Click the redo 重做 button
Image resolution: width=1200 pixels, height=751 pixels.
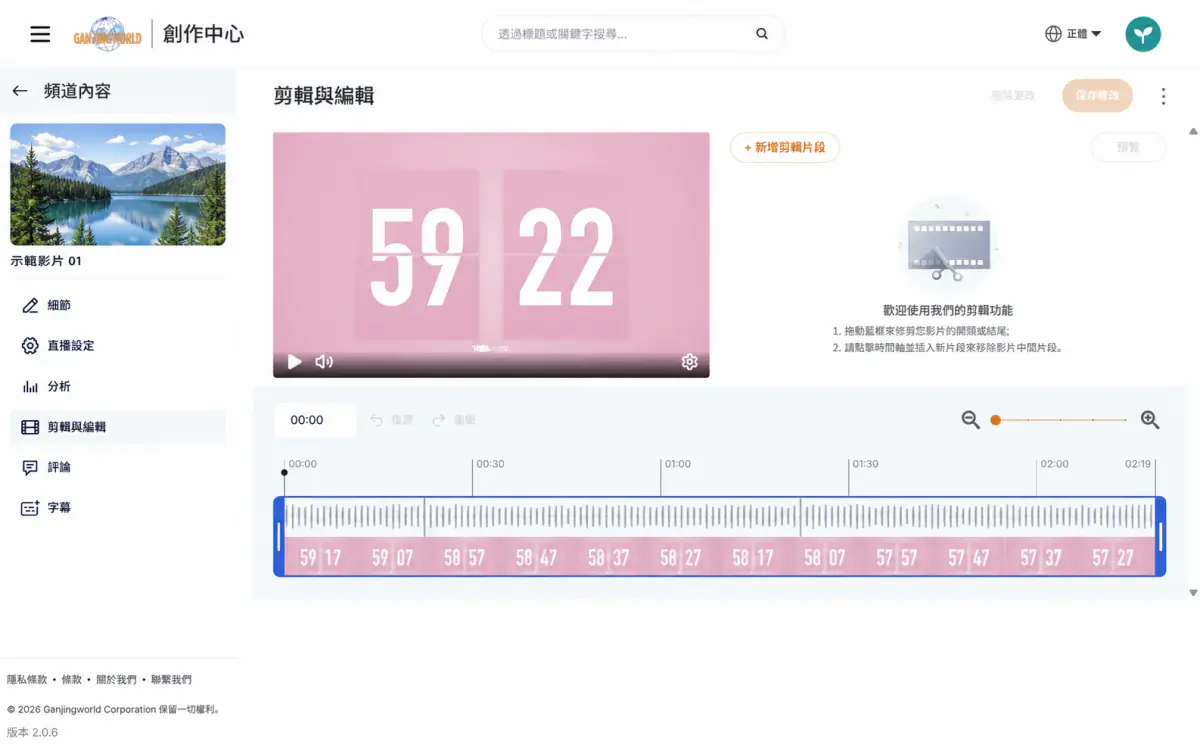point(454,420)
